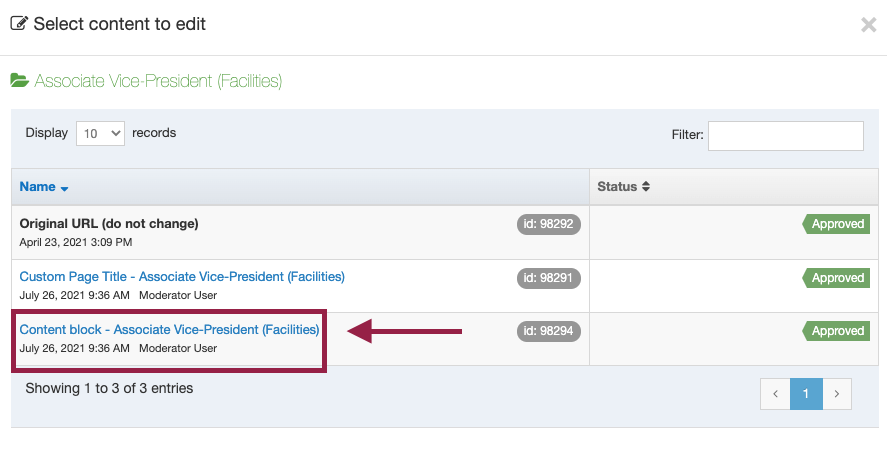Click the id: 98292 badge

[x=548, y=224]
